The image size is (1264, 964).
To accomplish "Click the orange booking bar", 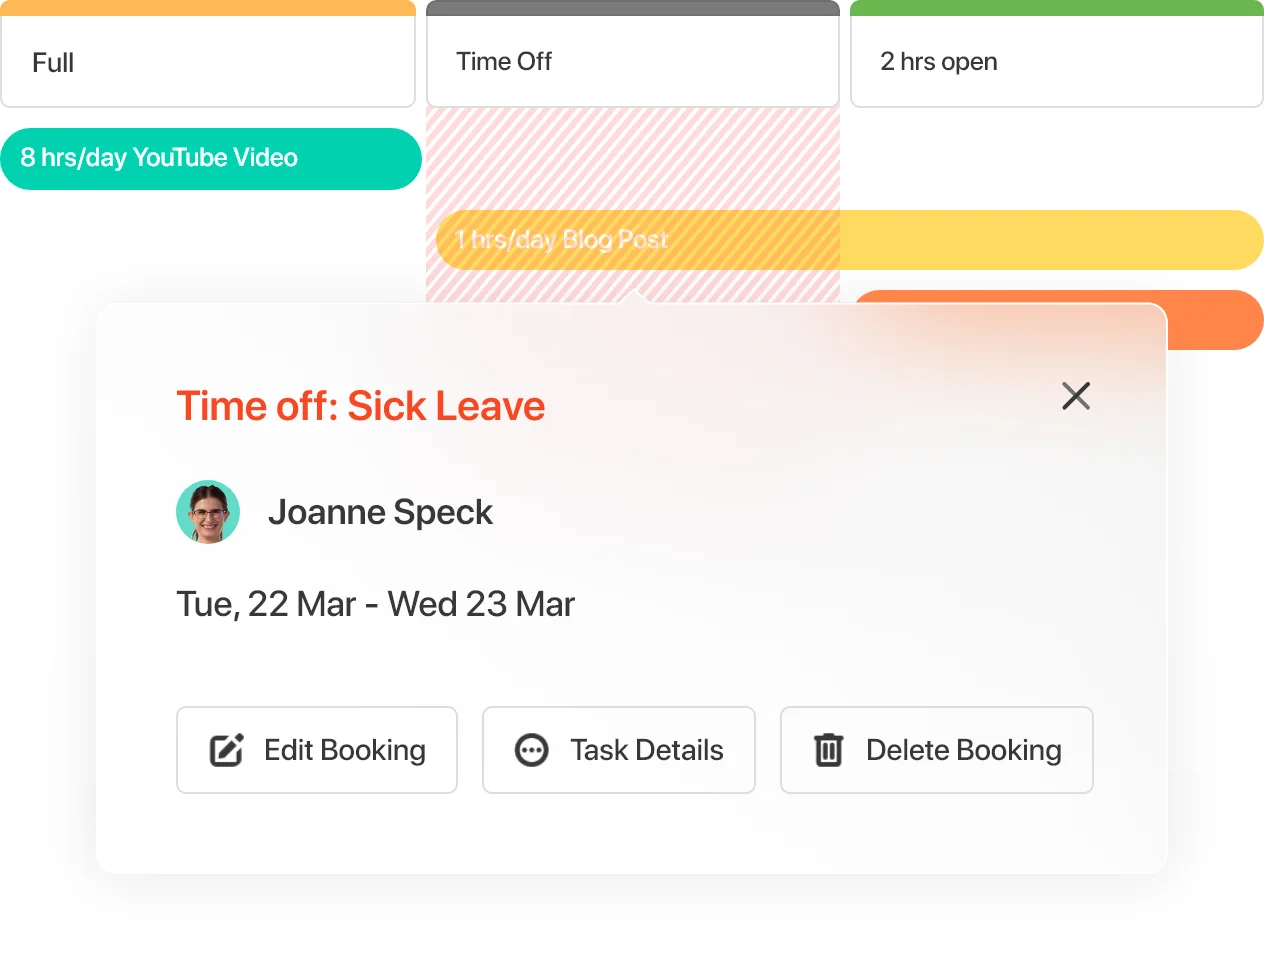I will 1215,322.
